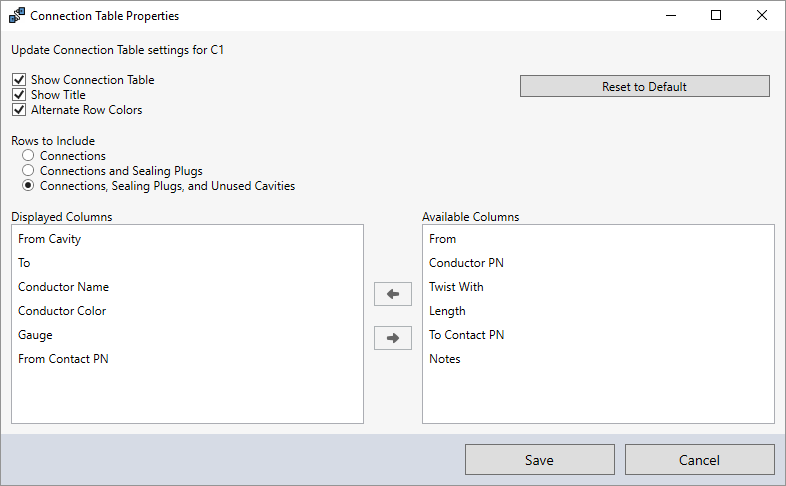786x486 pixels.
Task: Select Notes in Available Columns
Action: pyautogui.click(x=599, y=359)
